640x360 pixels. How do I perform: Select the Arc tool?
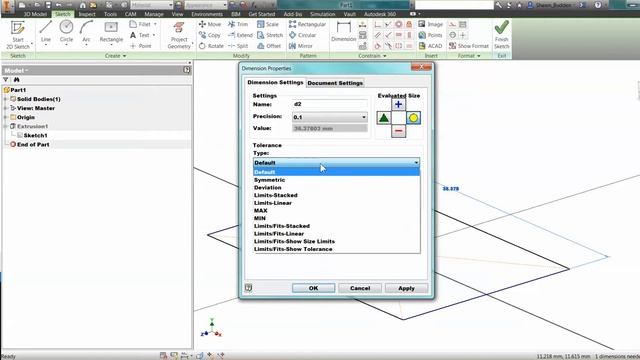(86, 32)
